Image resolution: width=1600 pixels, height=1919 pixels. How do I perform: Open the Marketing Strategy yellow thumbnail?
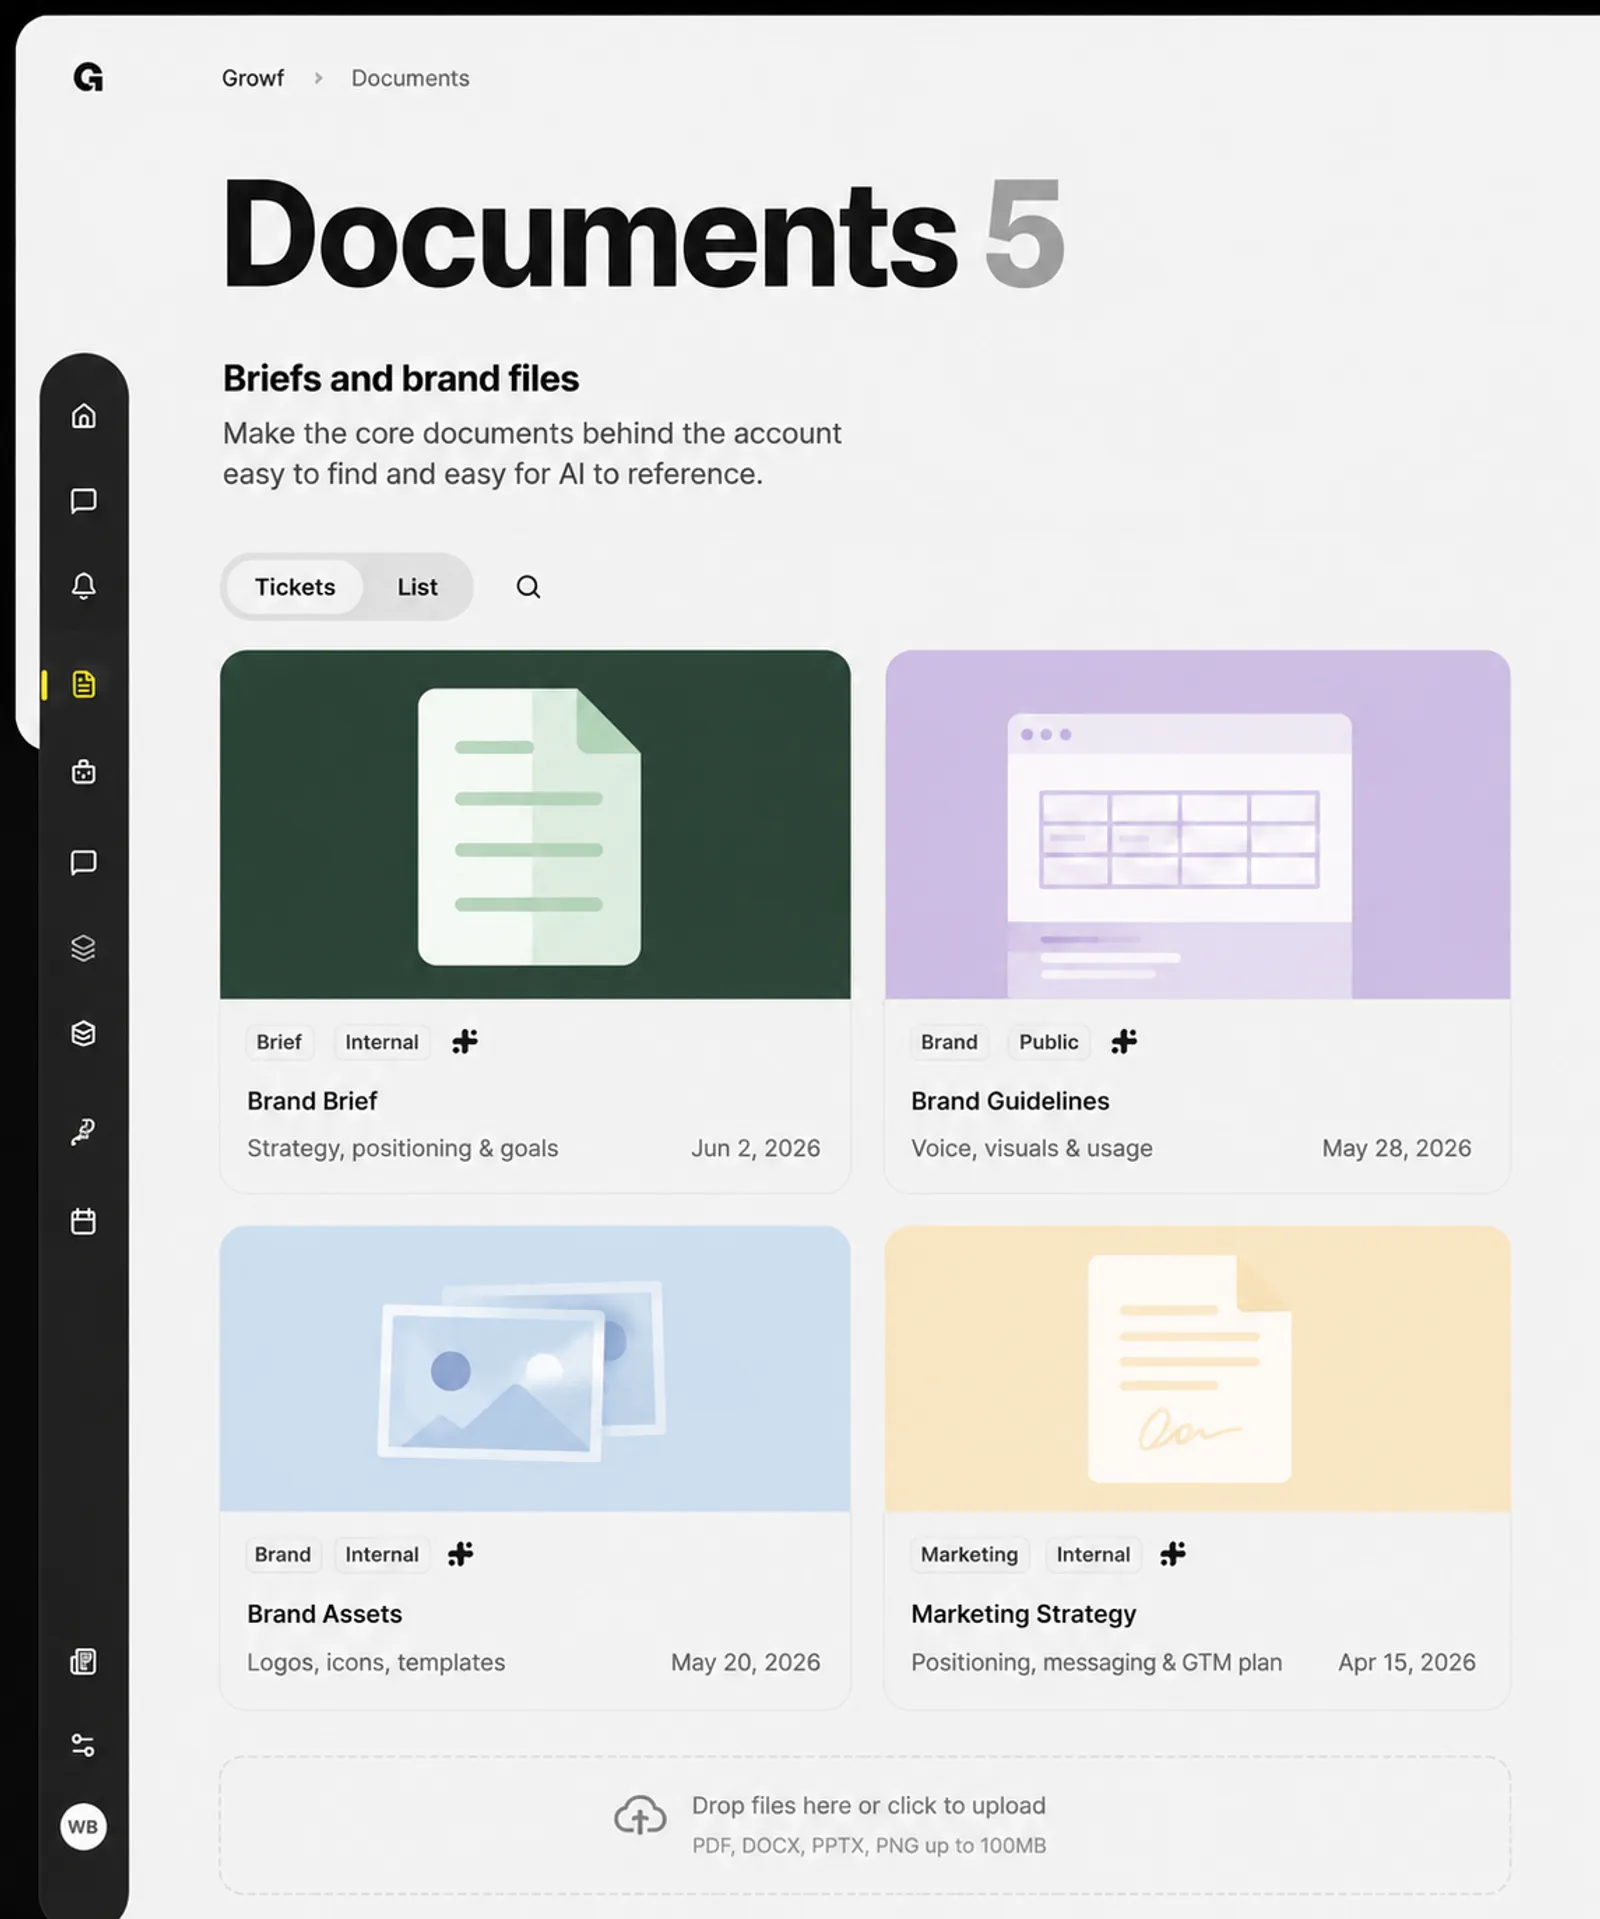pyautogui.click(x=1197, y=1369)
